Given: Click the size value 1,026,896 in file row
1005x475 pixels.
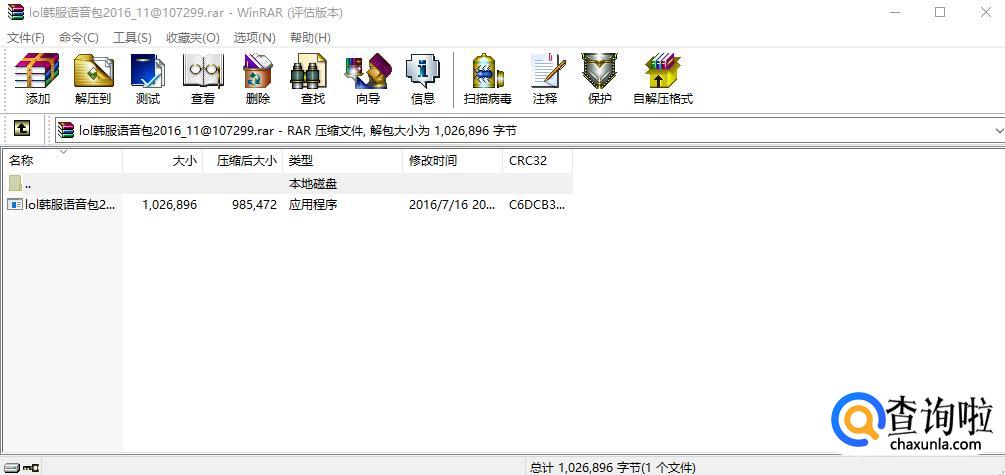Looking at the screenshot, I should (x=170, y=205).
